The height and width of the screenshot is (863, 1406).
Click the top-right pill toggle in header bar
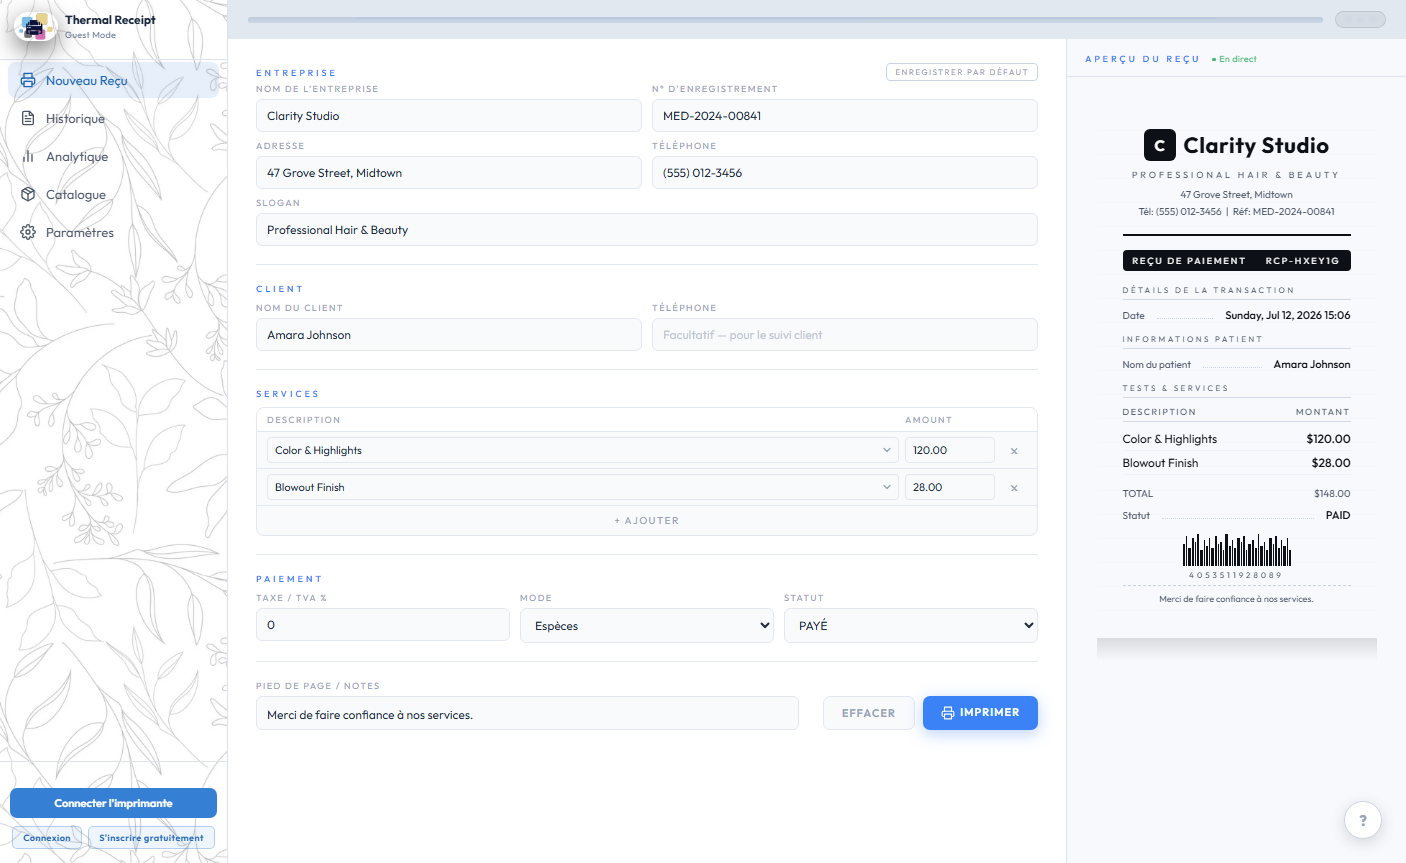(1360, 19)
